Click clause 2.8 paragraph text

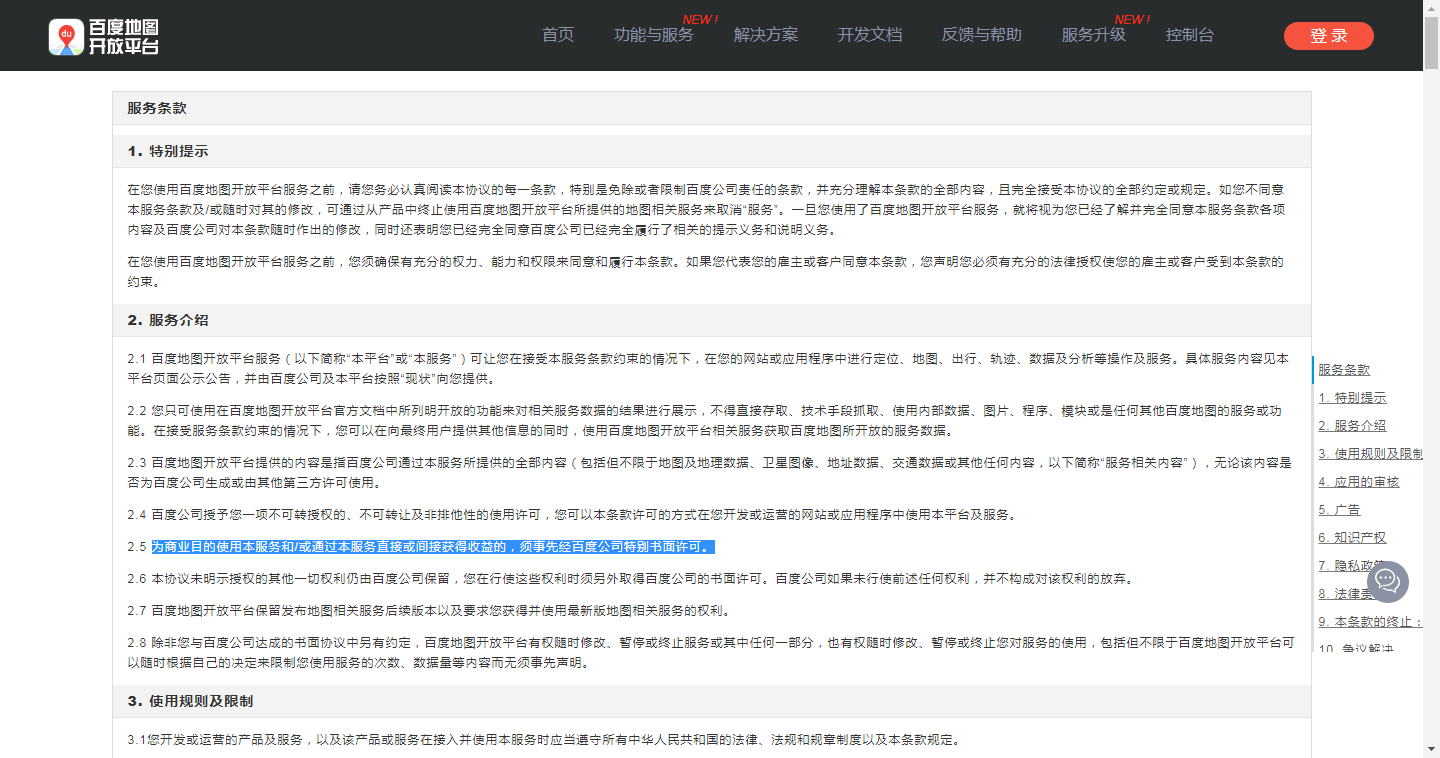pos(711,653)
